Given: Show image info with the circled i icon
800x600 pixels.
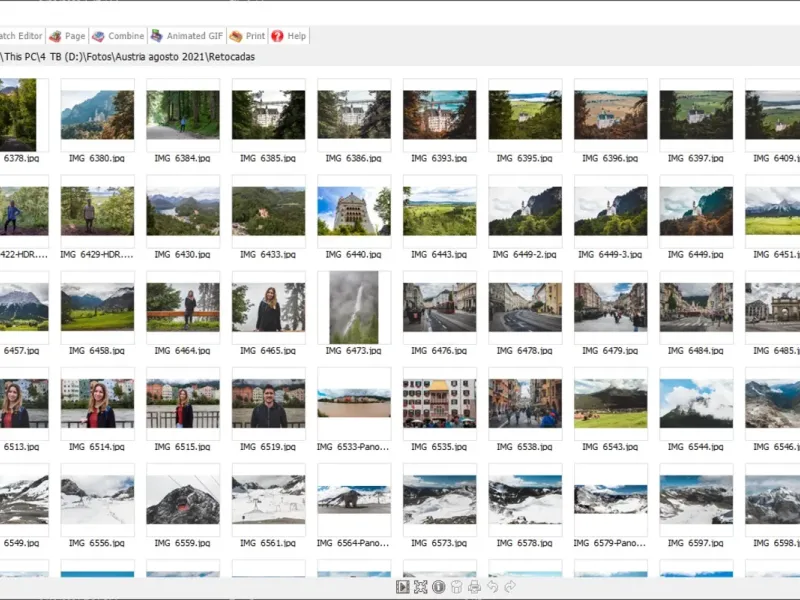Looking at the screenshot, I should pos(438,587).
